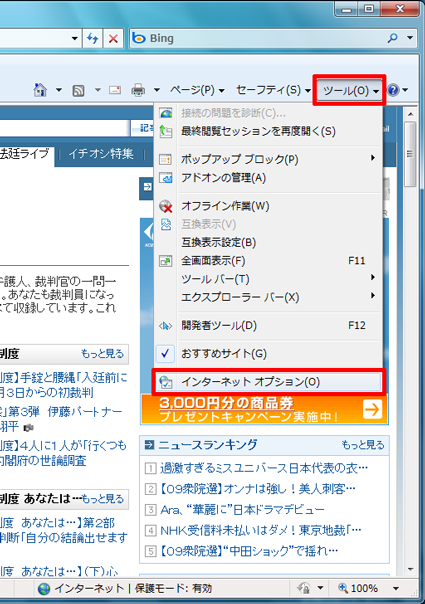Click the vertical scrollbar up arrow
The image size is (425, 604).
tap(410, 114)
